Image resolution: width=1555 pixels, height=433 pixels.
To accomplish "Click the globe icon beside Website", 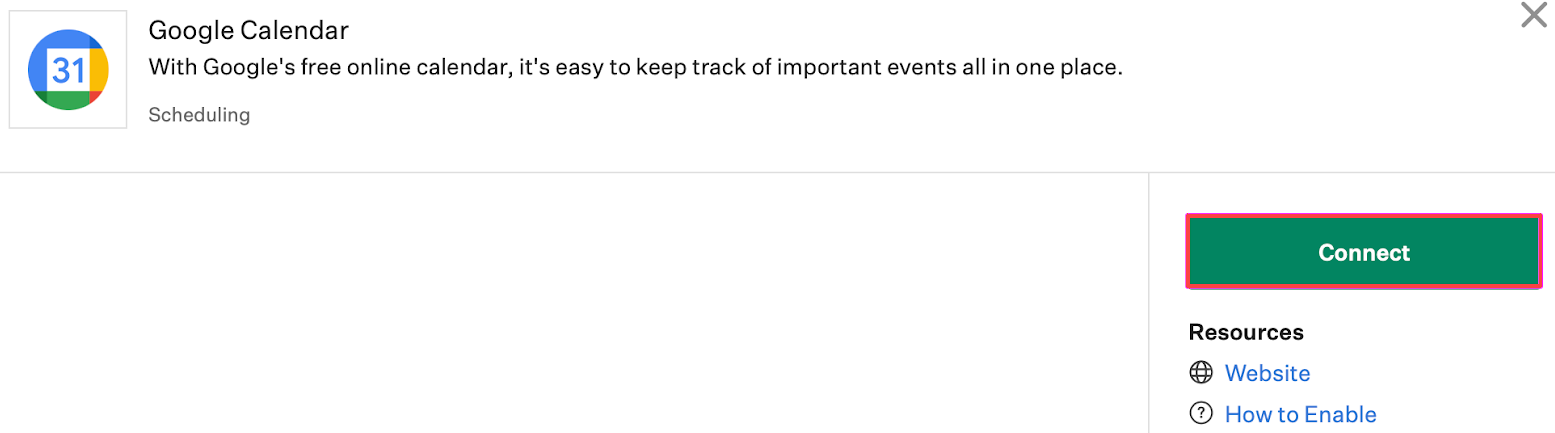I will [x=1200, y=373].
